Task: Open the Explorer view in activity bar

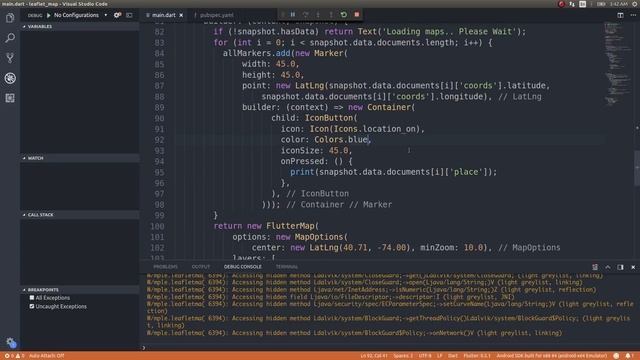Action: (10, 18)
